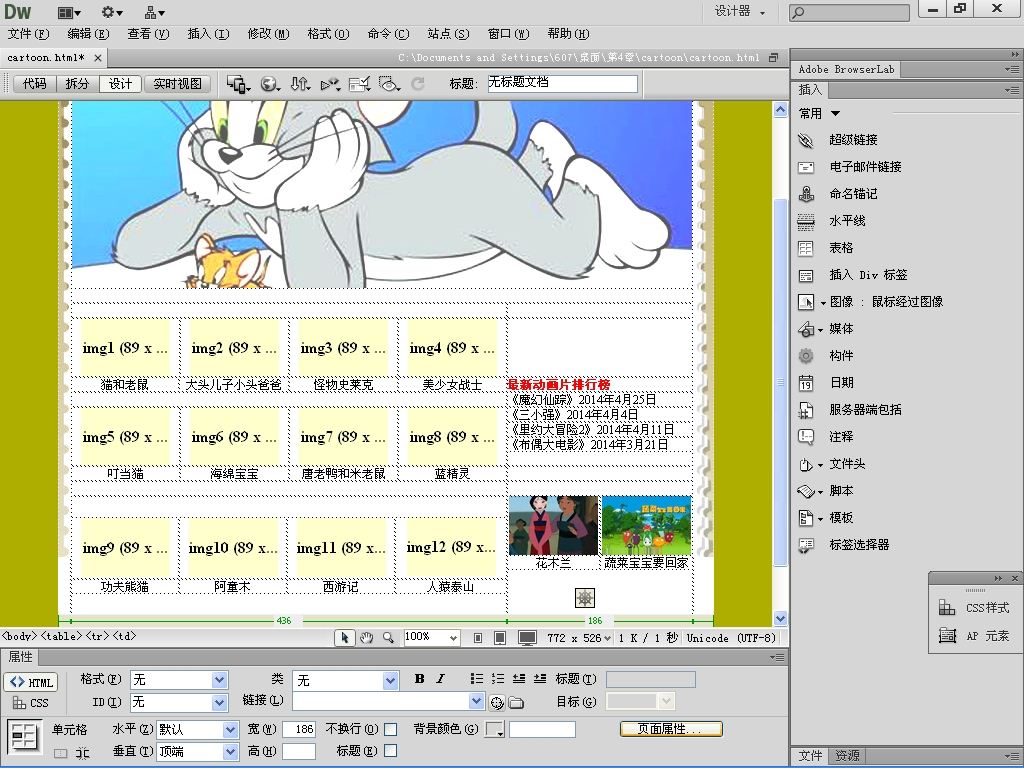Switch Properties to HTML mode
Screen dimensions: 1024x768
pos(31,682)
